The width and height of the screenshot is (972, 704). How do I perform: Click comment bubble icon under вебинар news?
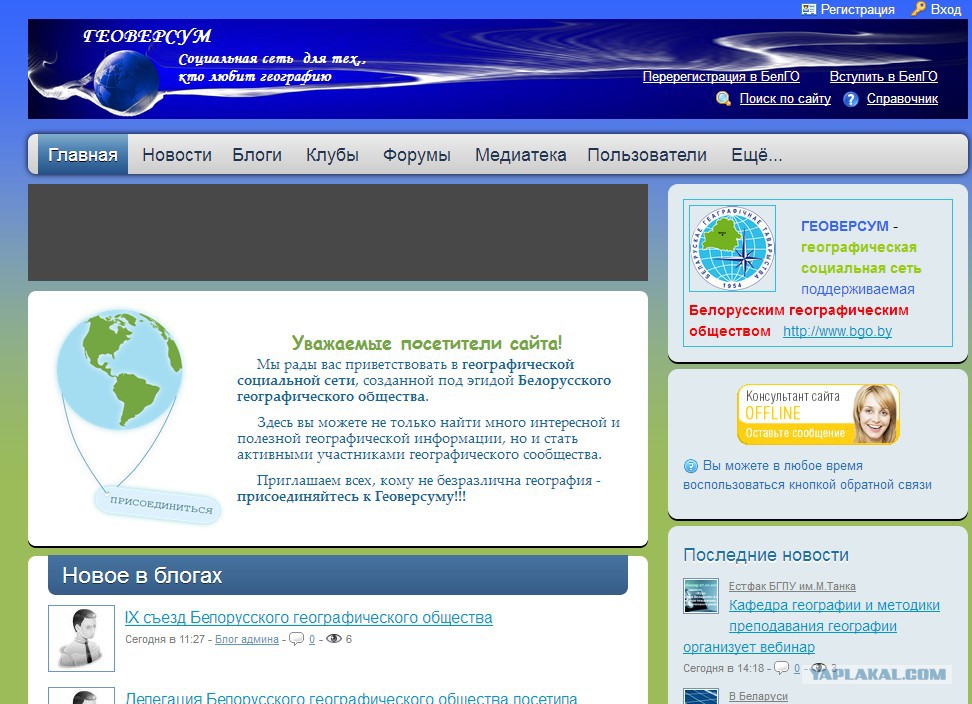(x=782, y=668)
